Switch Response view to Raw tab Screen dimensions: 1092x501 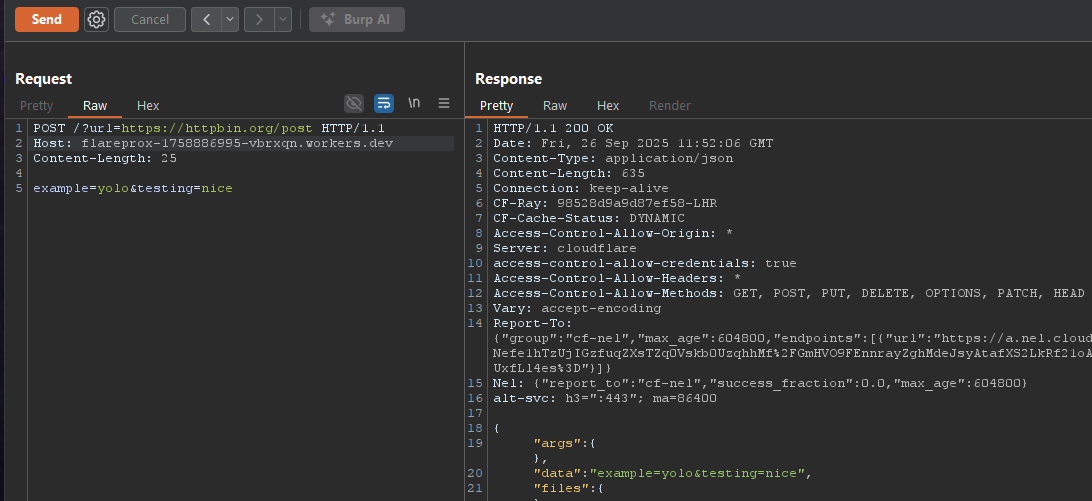pyautogui.click(x=555, y=105)
